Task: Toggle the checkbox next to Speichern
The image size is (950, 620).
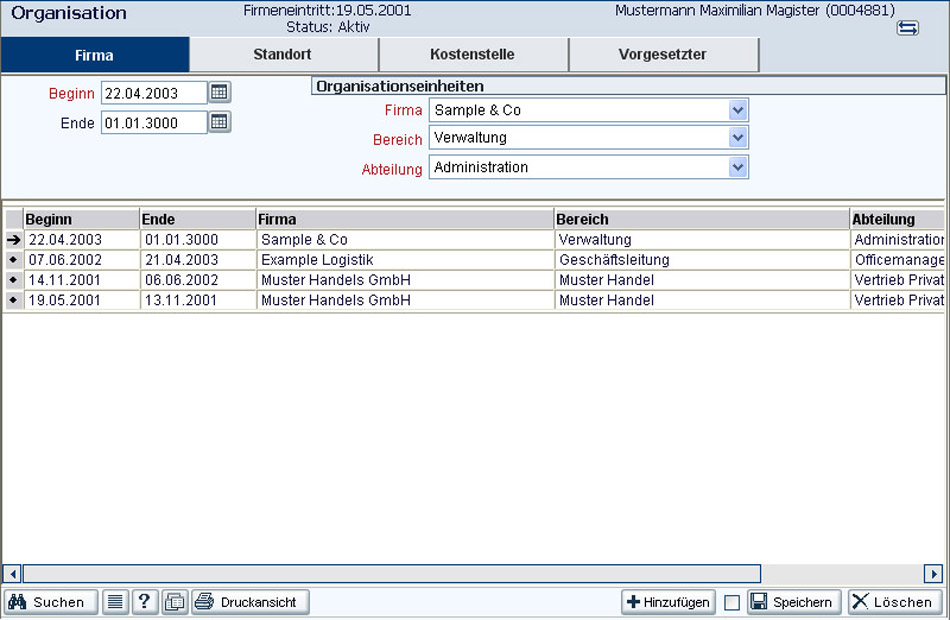Action: coord(731,602)
